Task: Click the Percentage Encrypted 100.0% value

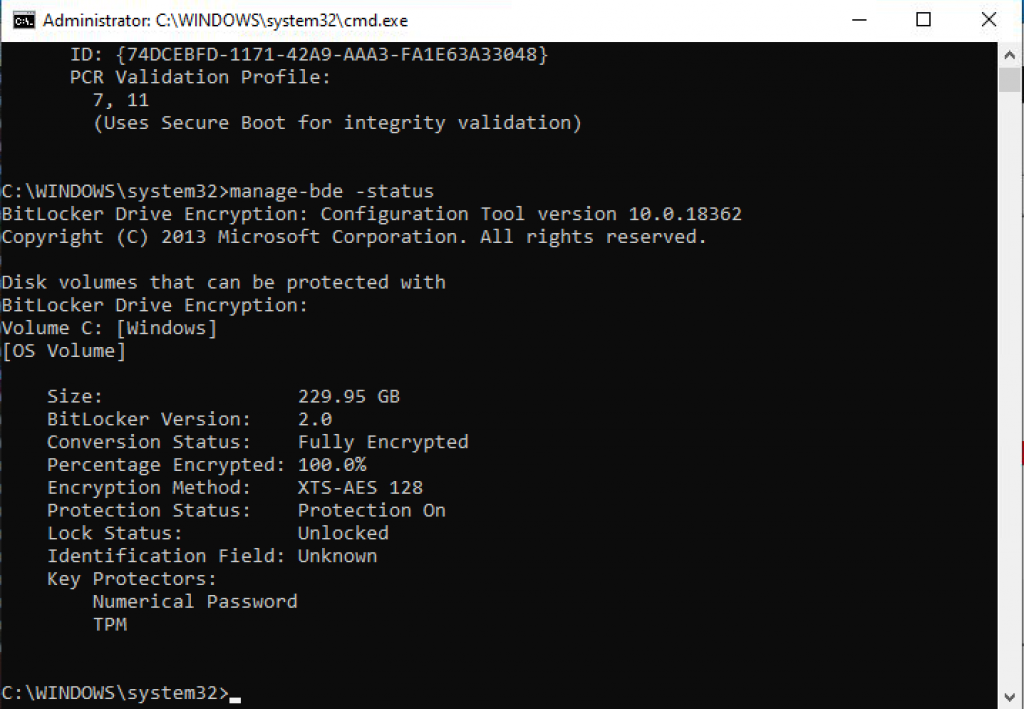Action: [334, 464]
